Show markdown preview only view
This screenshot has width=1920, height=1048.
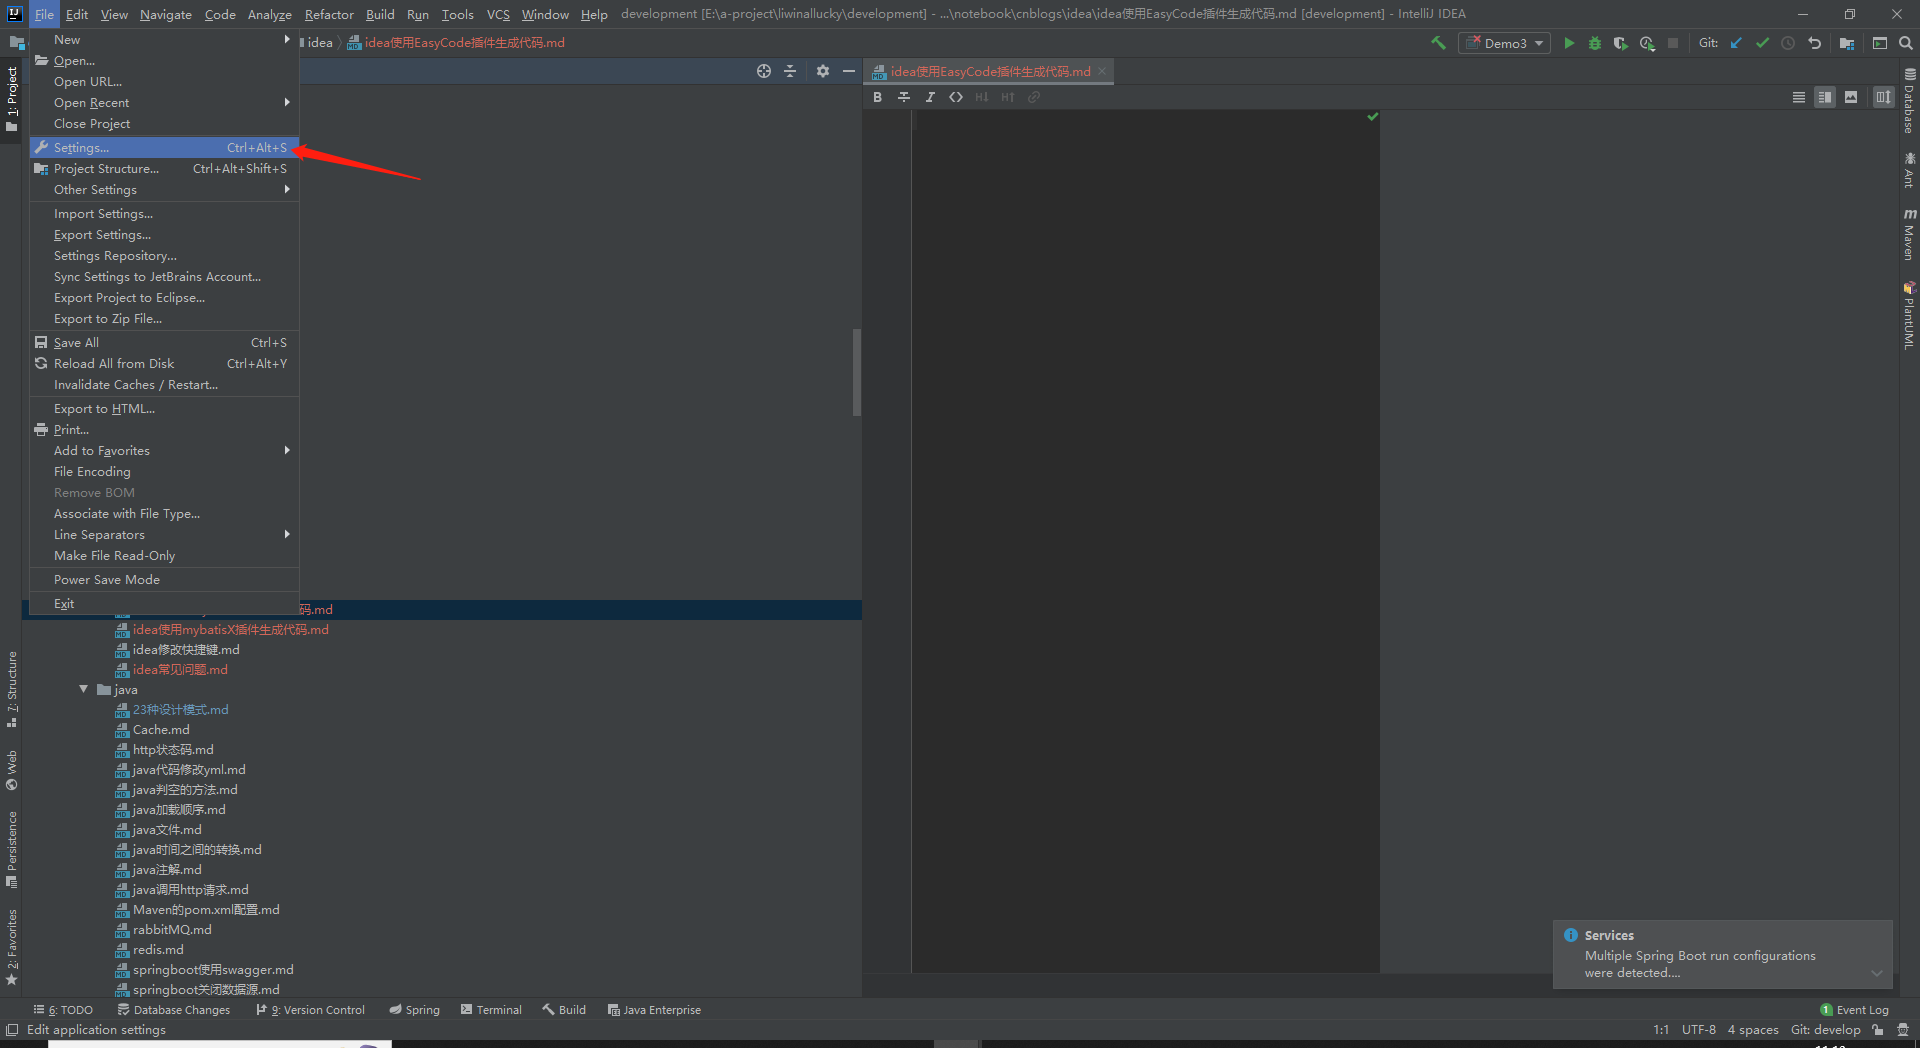tap(1851, 97)
